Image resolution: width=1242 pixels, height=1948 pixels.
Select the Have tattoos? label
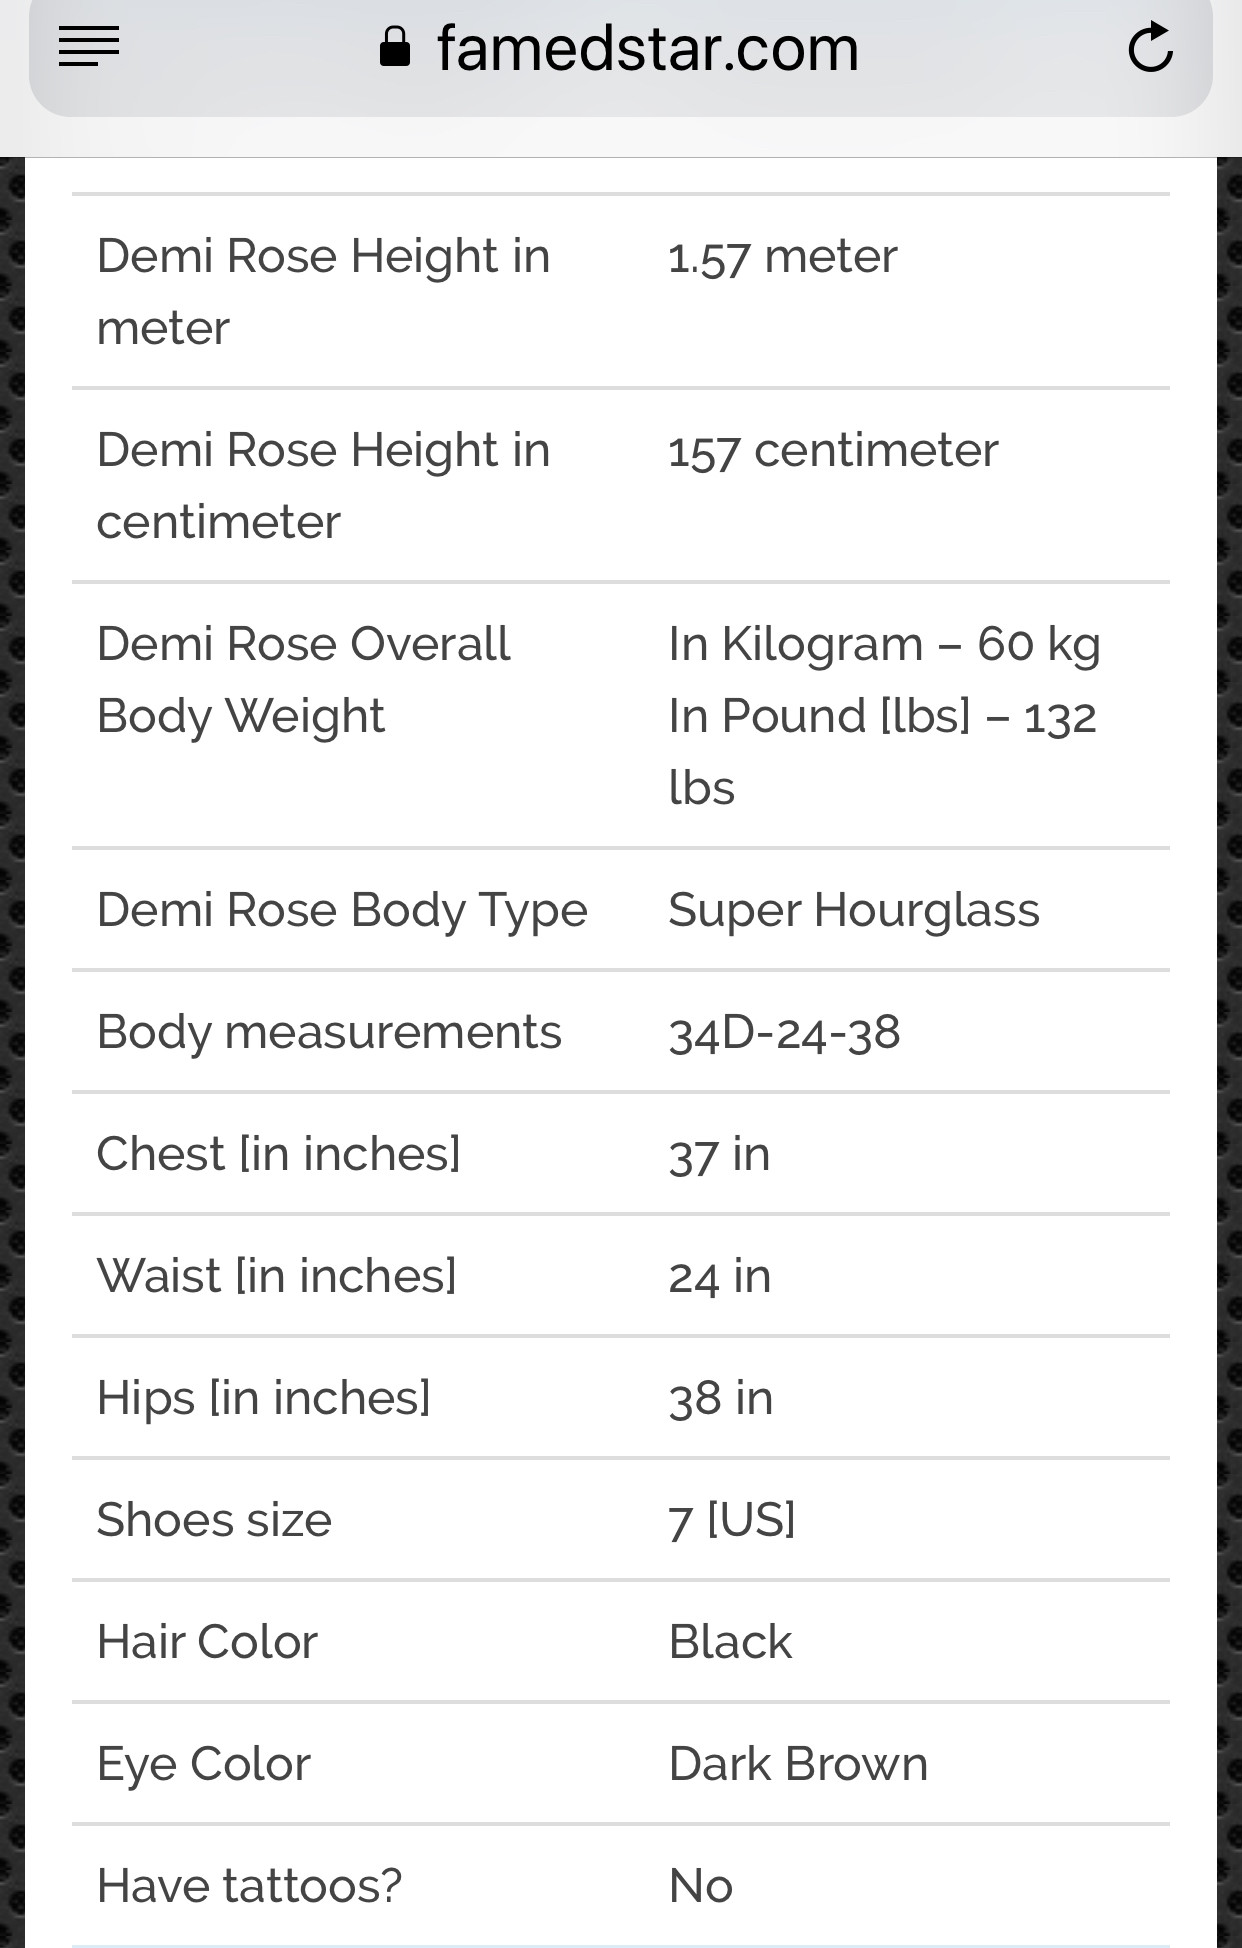[249, 1887]
